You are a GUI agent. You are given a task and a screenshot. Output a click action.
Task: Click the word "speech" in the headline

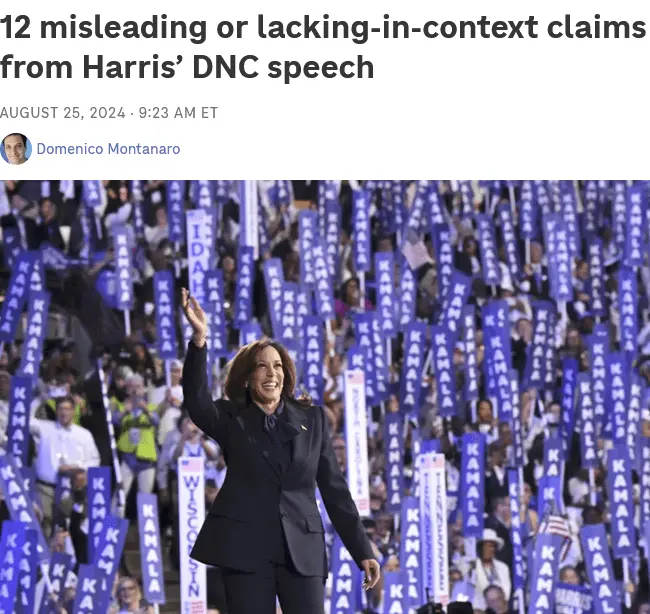coord(321,68)
